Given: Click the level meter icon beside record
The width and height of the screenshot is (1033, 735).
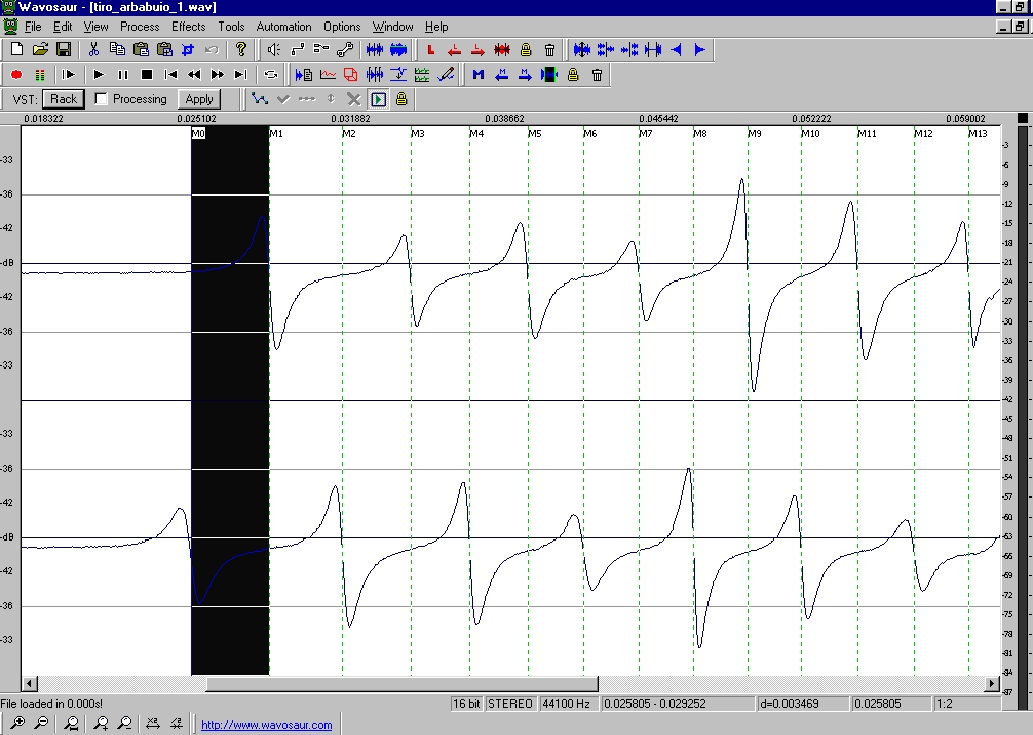Looking at the screenshot, I should coord(40,74).
